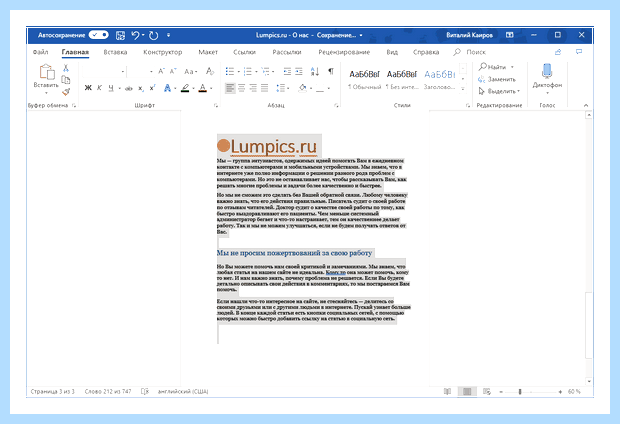This screenshot has width=620, height=424.
Task: Justify text alignment
Action: point(265,88)
